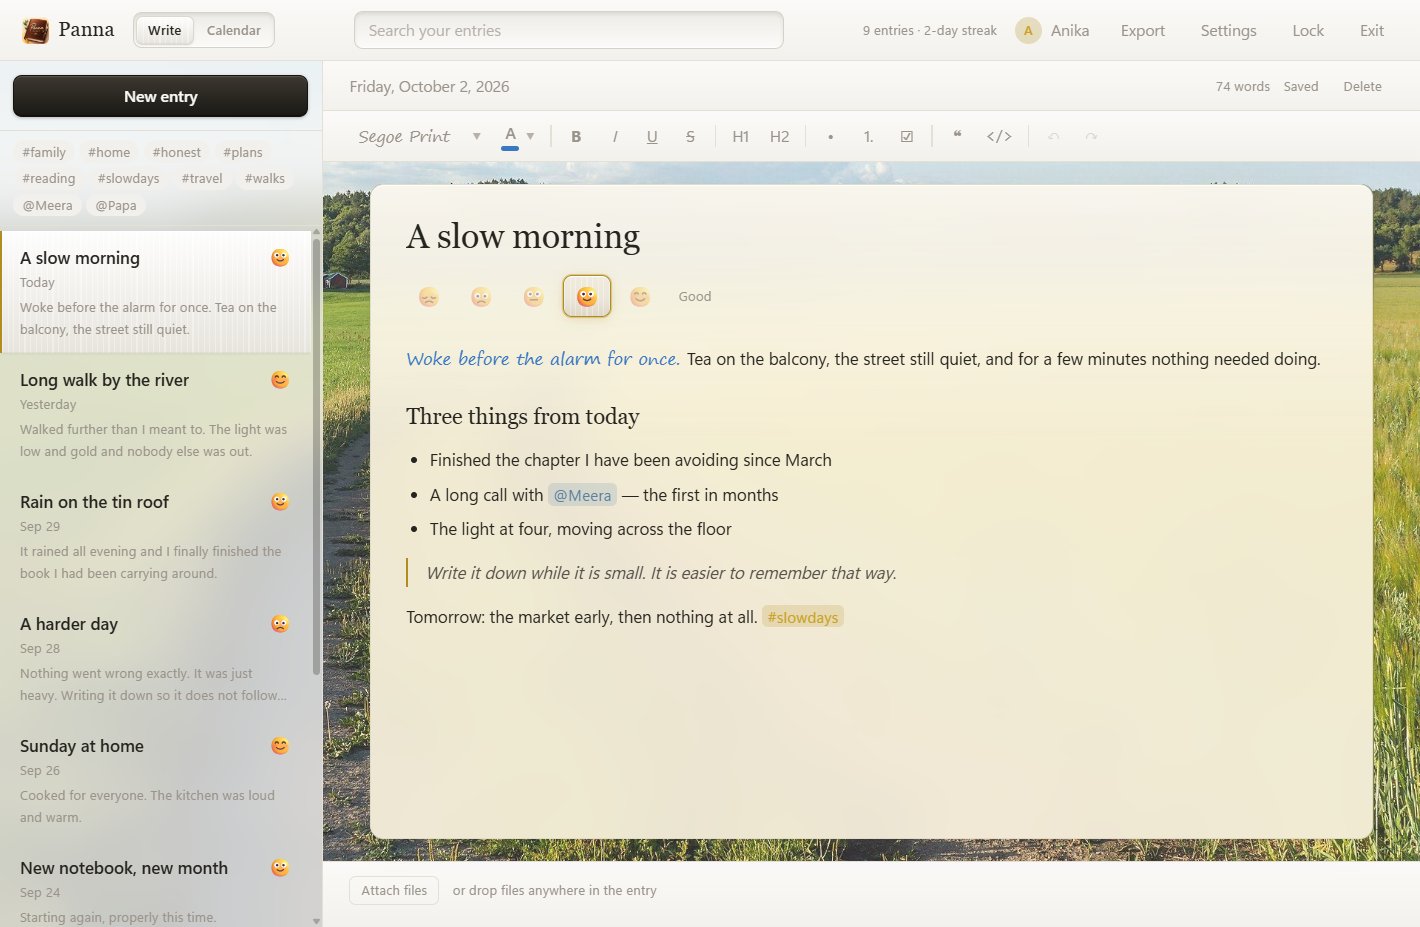Click Exit in the top bar
This screenshot has width=1420, height=927.
point(1372,30)
